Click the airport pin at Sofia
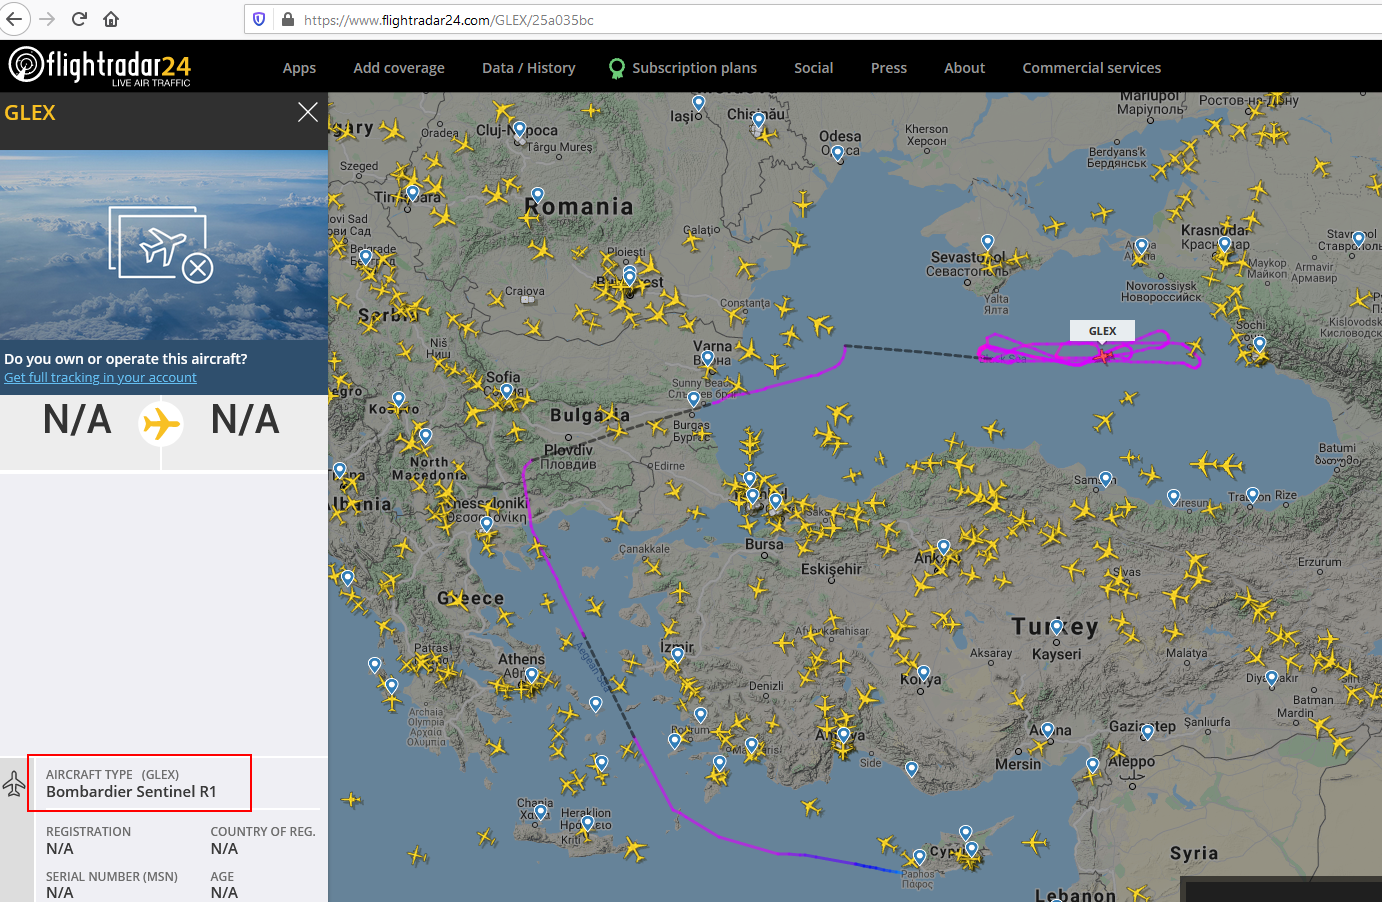 coord(507,391)
